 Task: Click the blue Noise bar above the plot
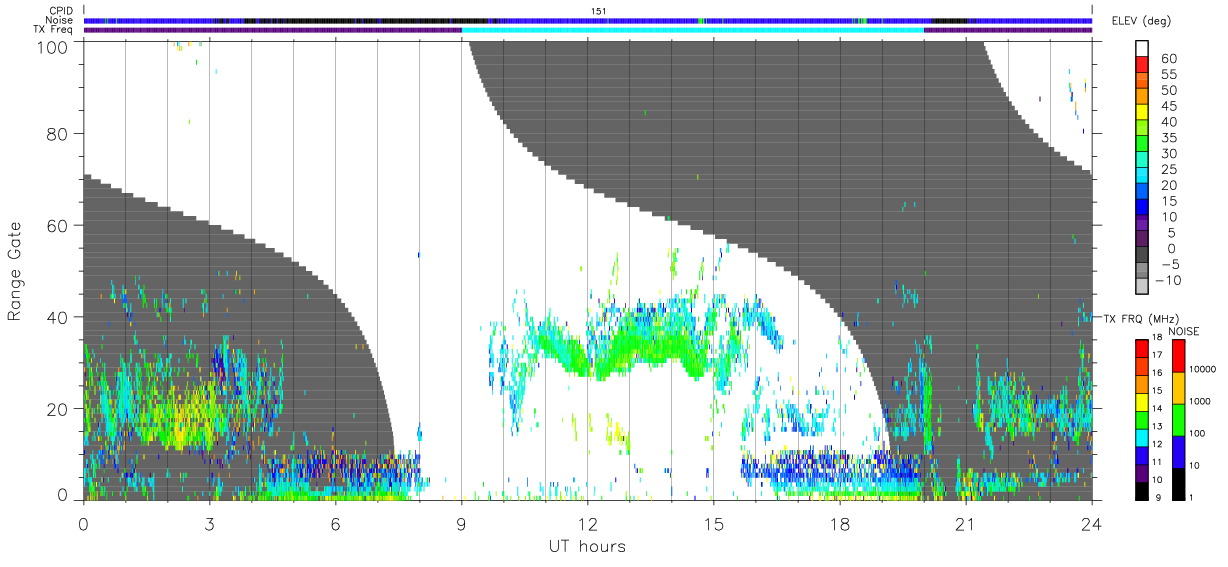point(587,20)
